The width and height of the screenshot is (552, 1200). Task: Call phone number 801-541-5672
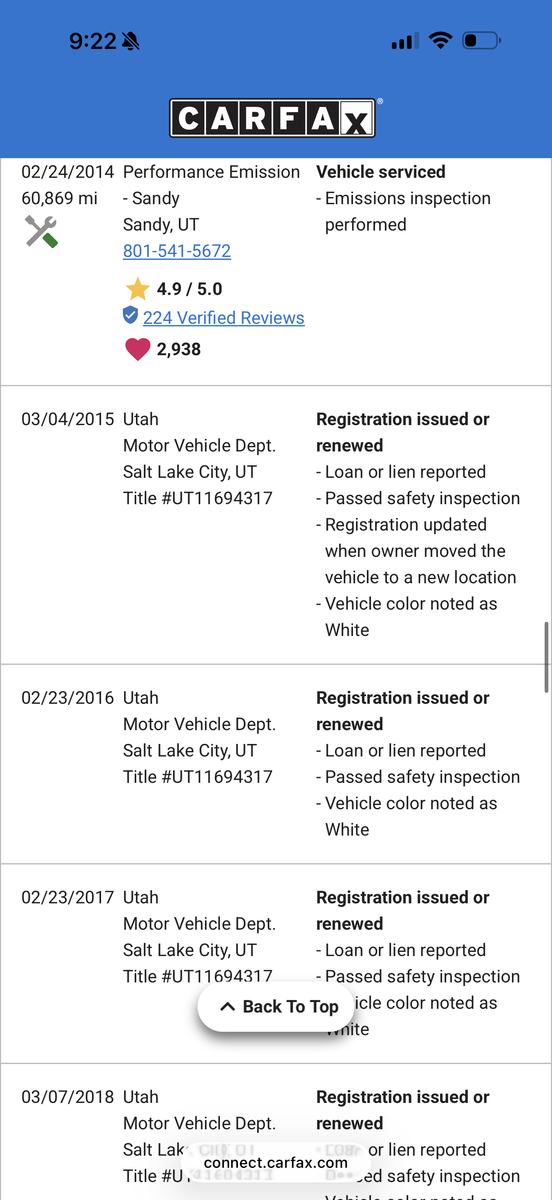pyautogui.click(x=177, y=251)
